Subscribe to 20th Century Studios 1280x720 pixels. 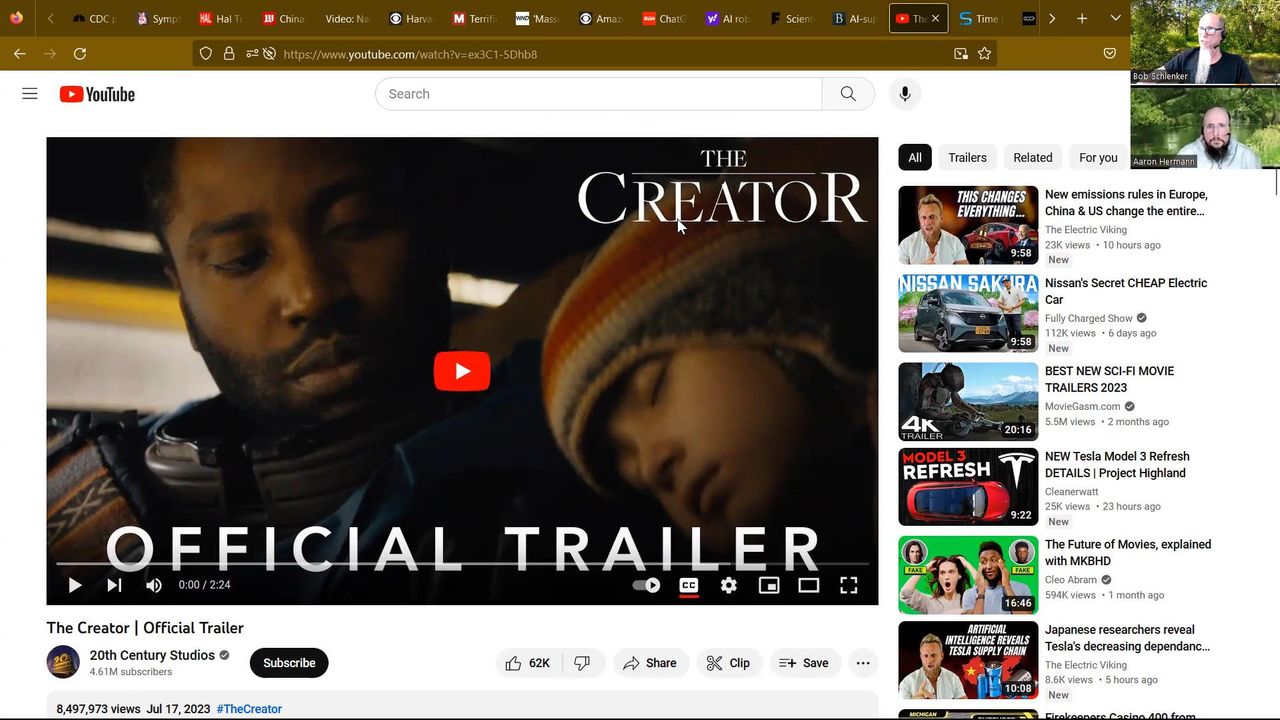coord(289,663)
